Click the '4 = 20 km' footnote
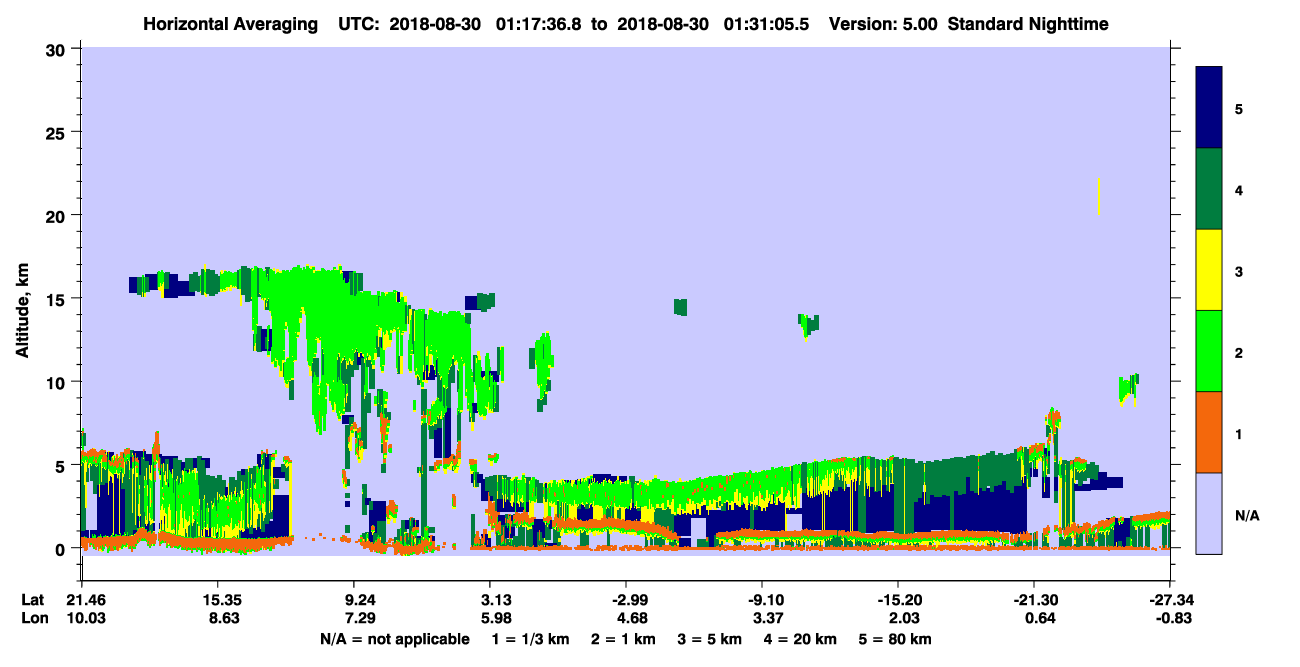1300x667 pixels. (x=801, y=638)
